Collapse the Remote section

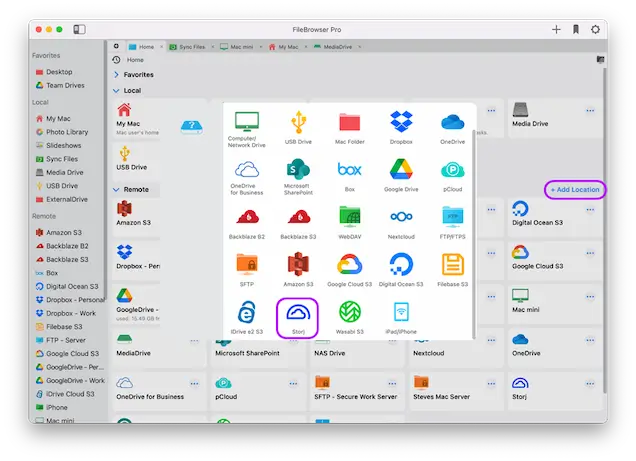[116, 189]
